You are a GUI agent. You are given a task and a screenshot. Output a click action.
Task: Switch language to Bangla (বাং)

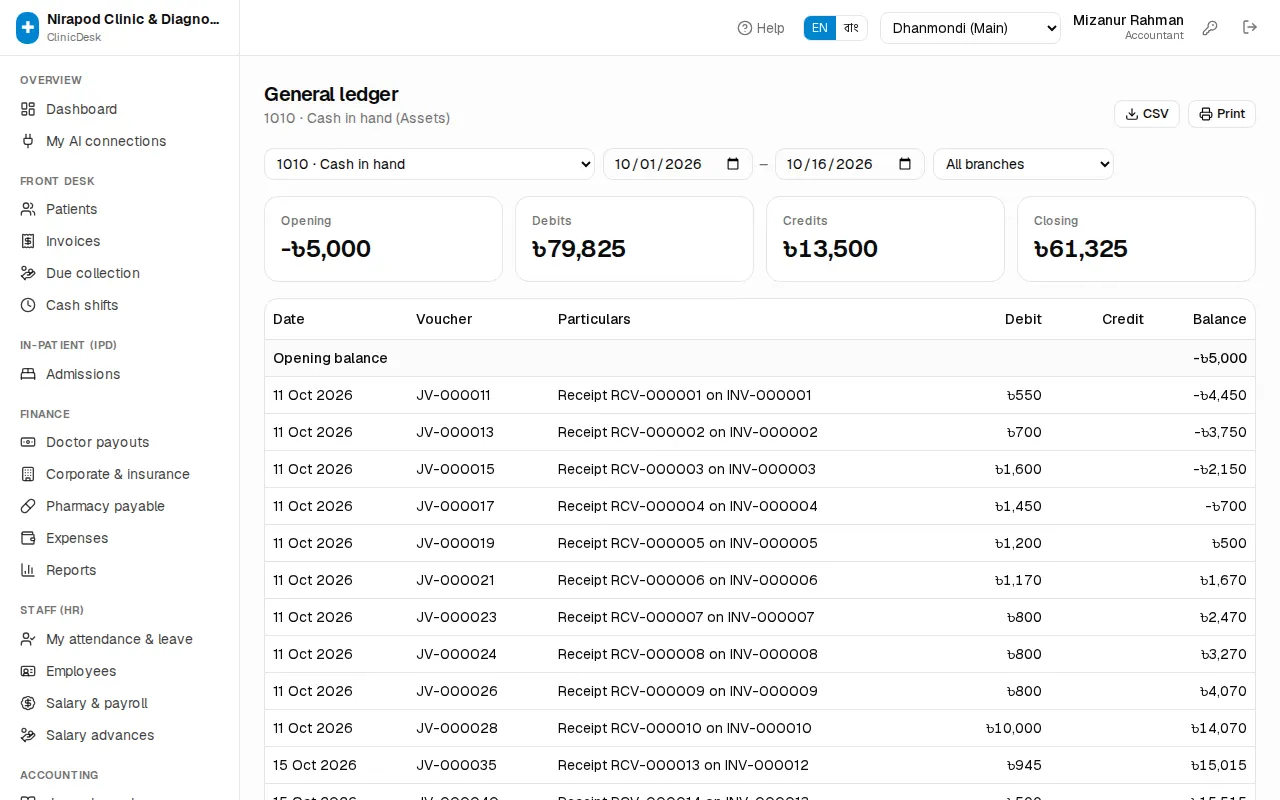pyautogui.click(x=851, y=28)
